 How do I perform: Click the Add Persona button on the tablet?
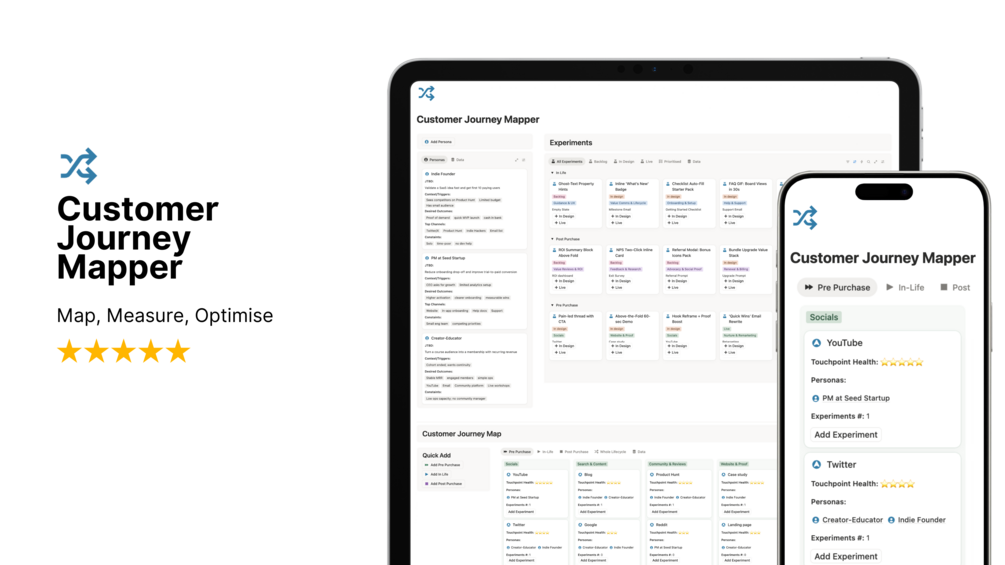(438, 142)
